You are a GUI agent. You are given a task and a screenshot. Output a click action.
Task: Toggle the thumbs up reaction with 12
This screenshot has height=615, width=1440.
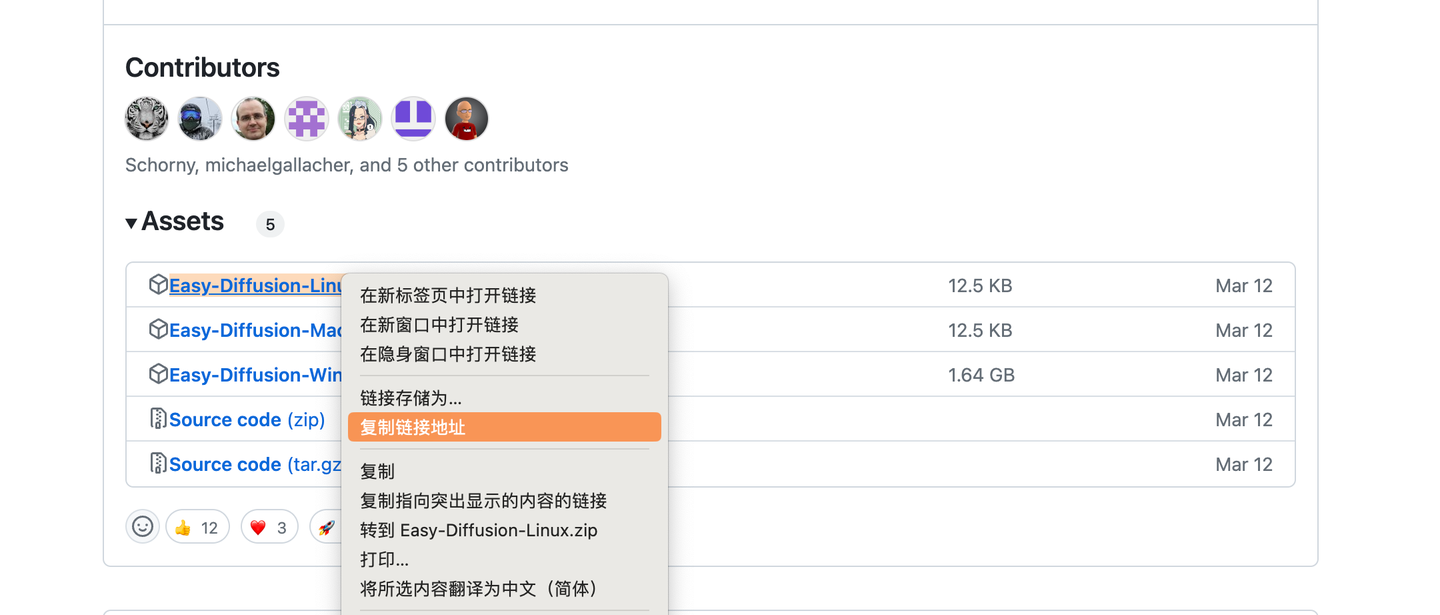point(197,527)
